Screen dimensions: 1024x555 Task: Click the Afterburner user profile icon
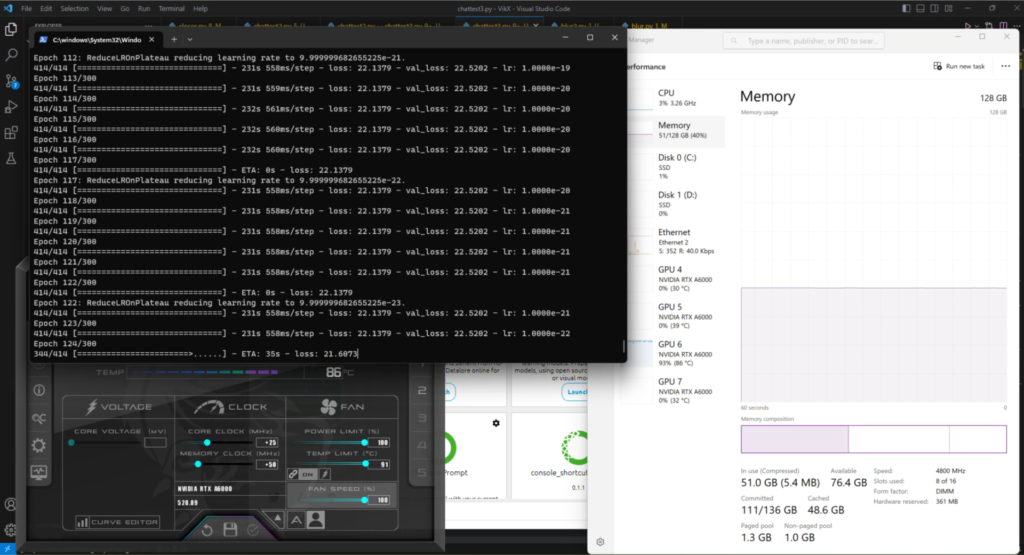(x=316, y=519)
